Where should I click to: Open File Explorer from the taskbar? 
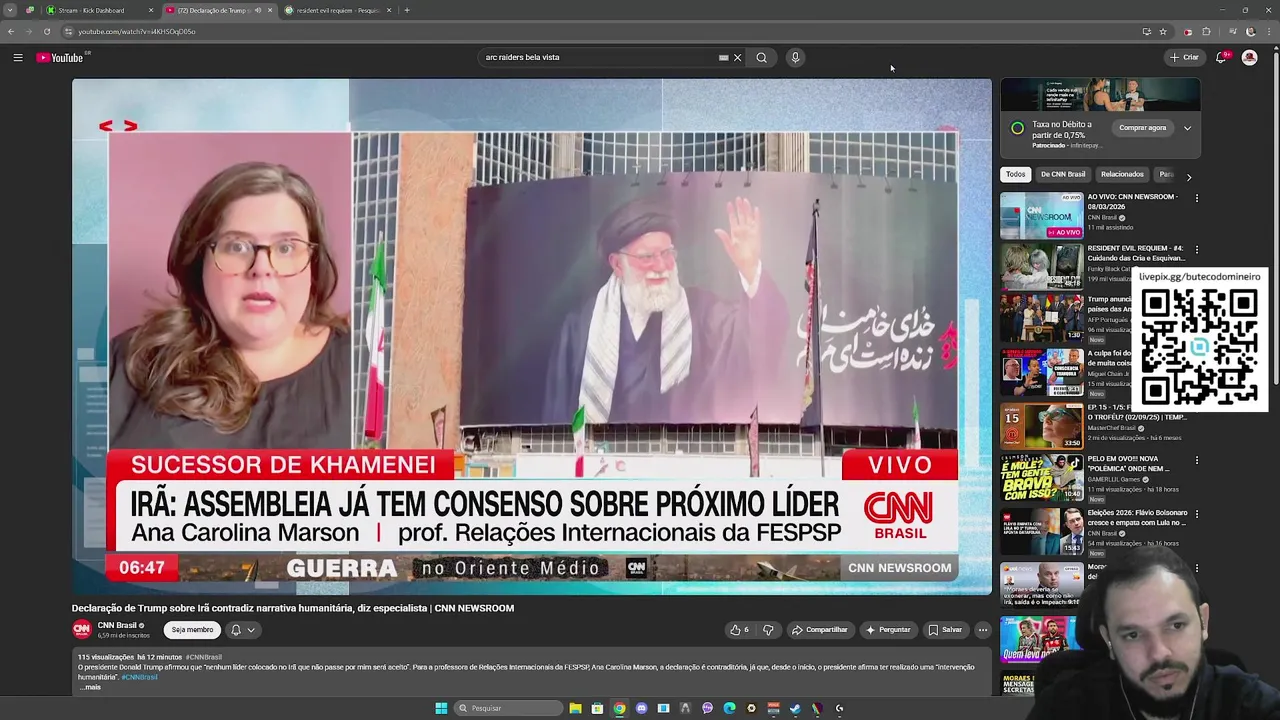coord(575,708)
